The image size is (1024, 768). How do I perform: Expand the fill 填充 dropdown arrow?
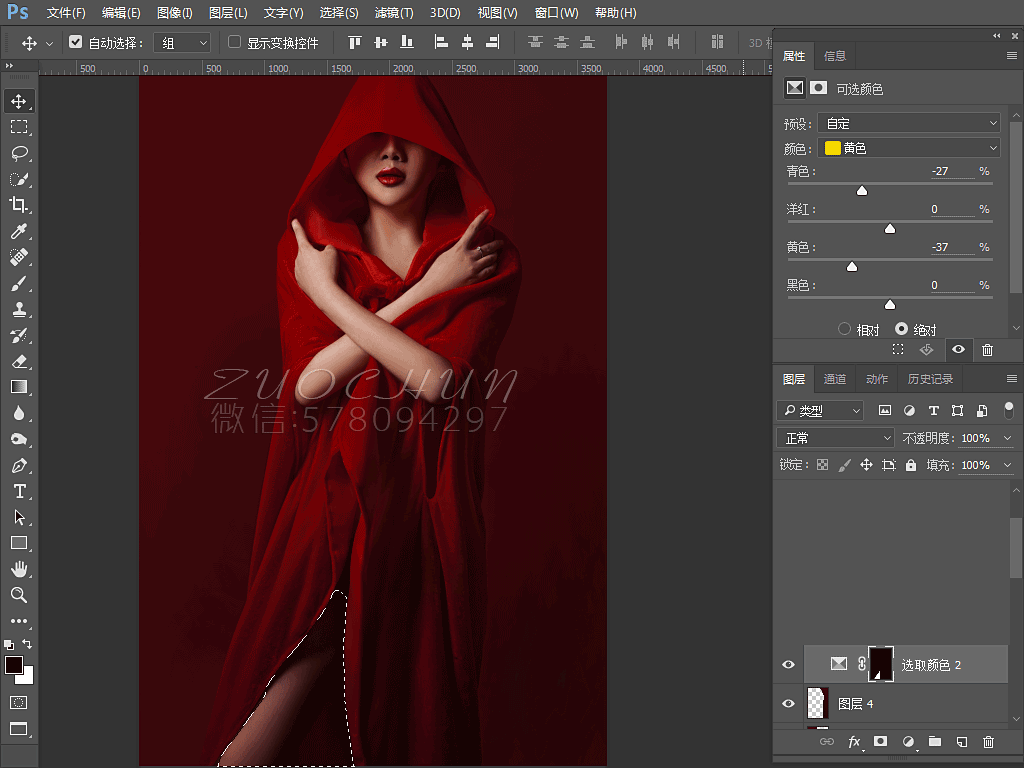[x=1008, y=465]
